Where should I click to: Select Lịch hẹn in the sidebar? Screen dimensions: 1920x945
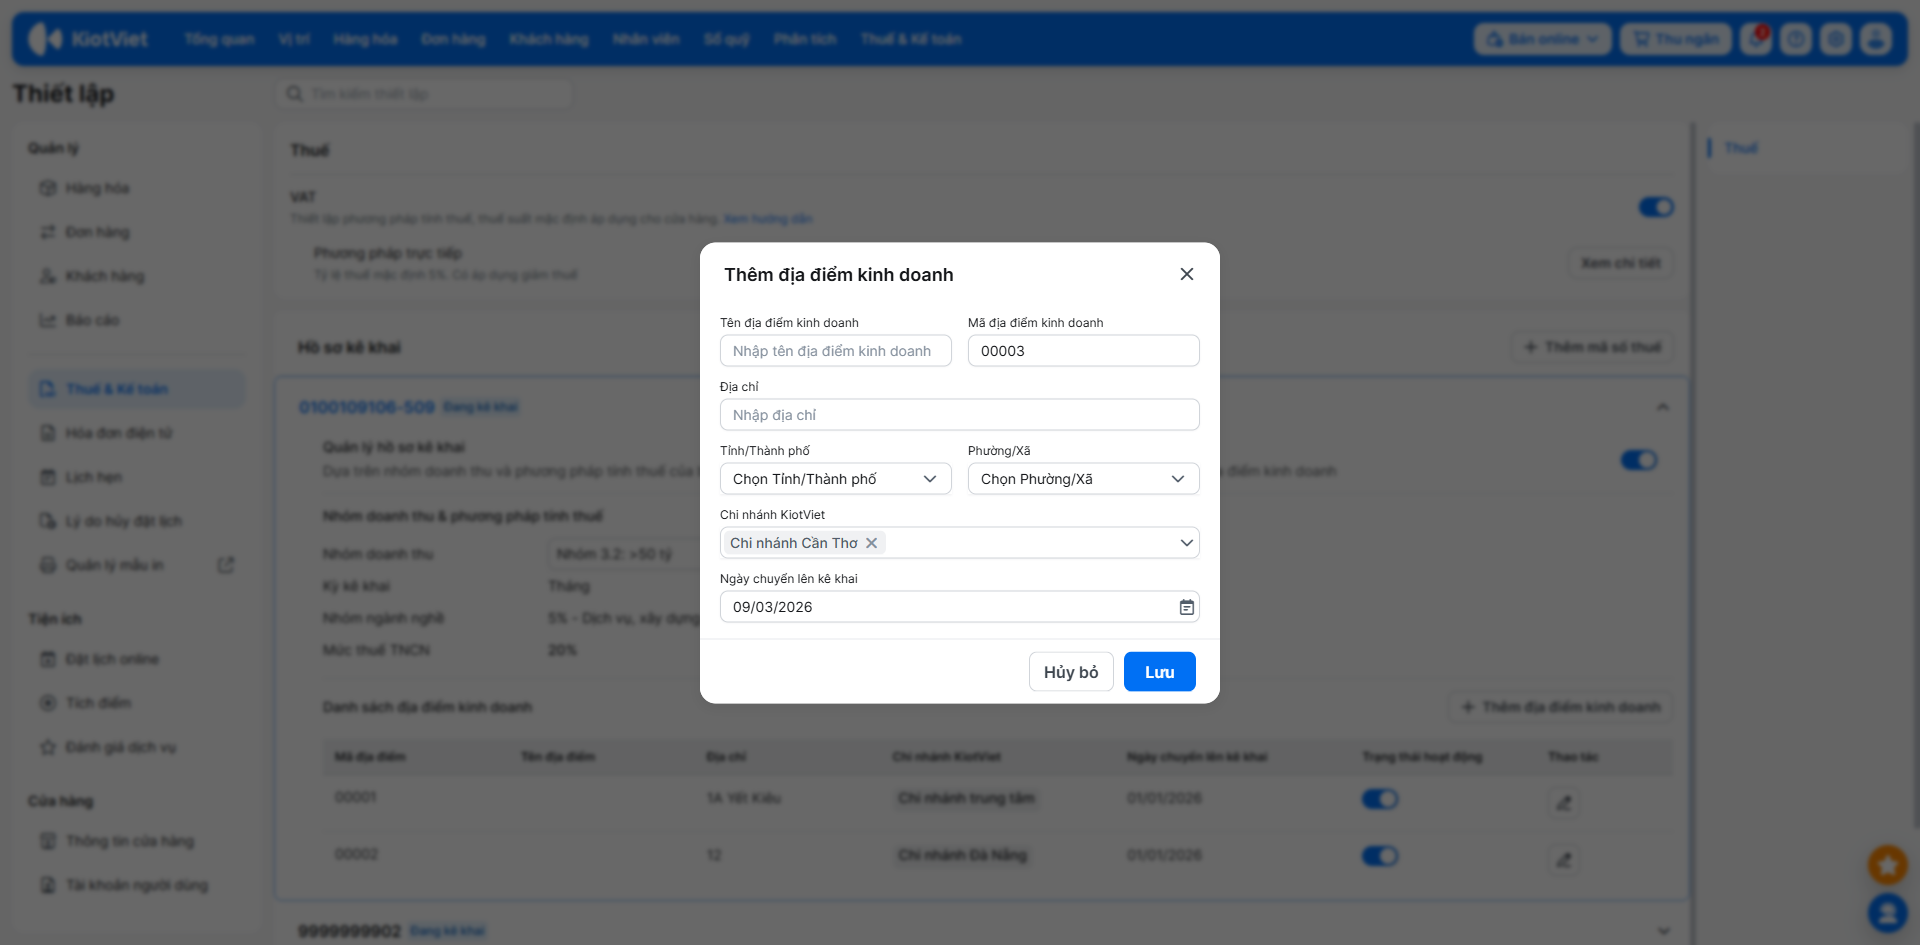point(137,477)
